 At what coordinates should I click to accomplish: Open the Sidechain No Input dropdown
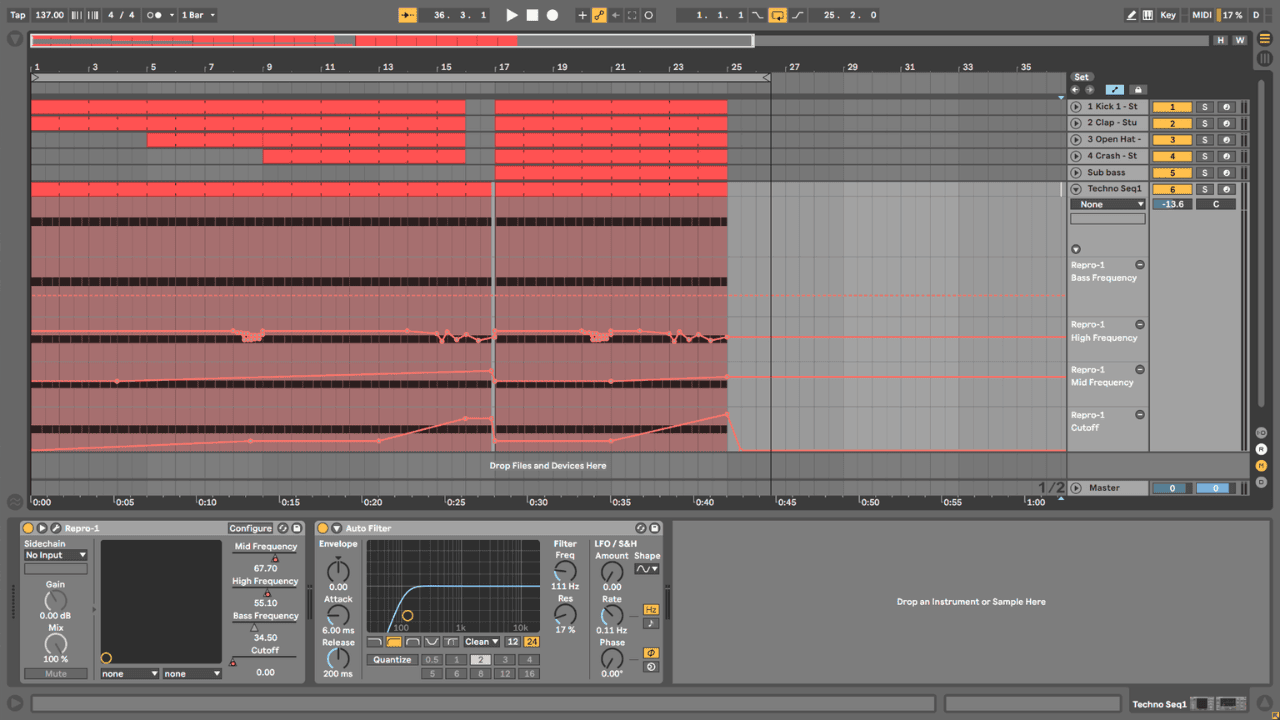pos(56,555)
